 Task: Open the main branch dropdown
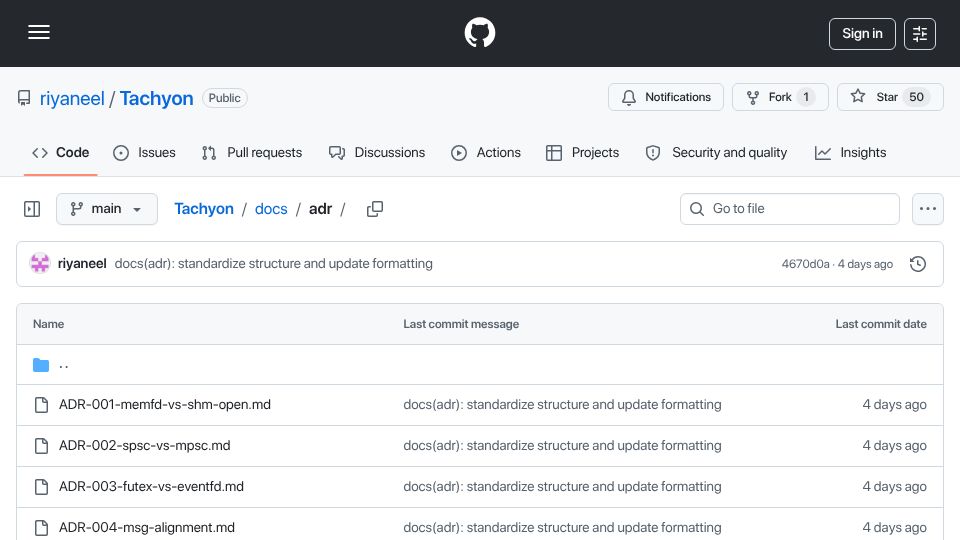coord(107,209)
